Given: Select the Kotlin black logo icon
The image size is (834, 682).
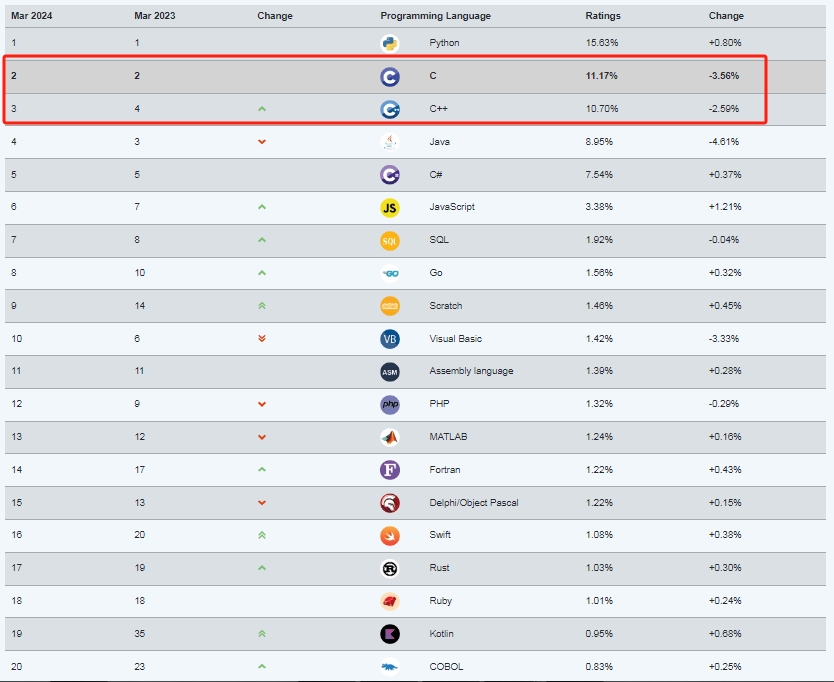Looking at the screenshot, I should 390,634.
